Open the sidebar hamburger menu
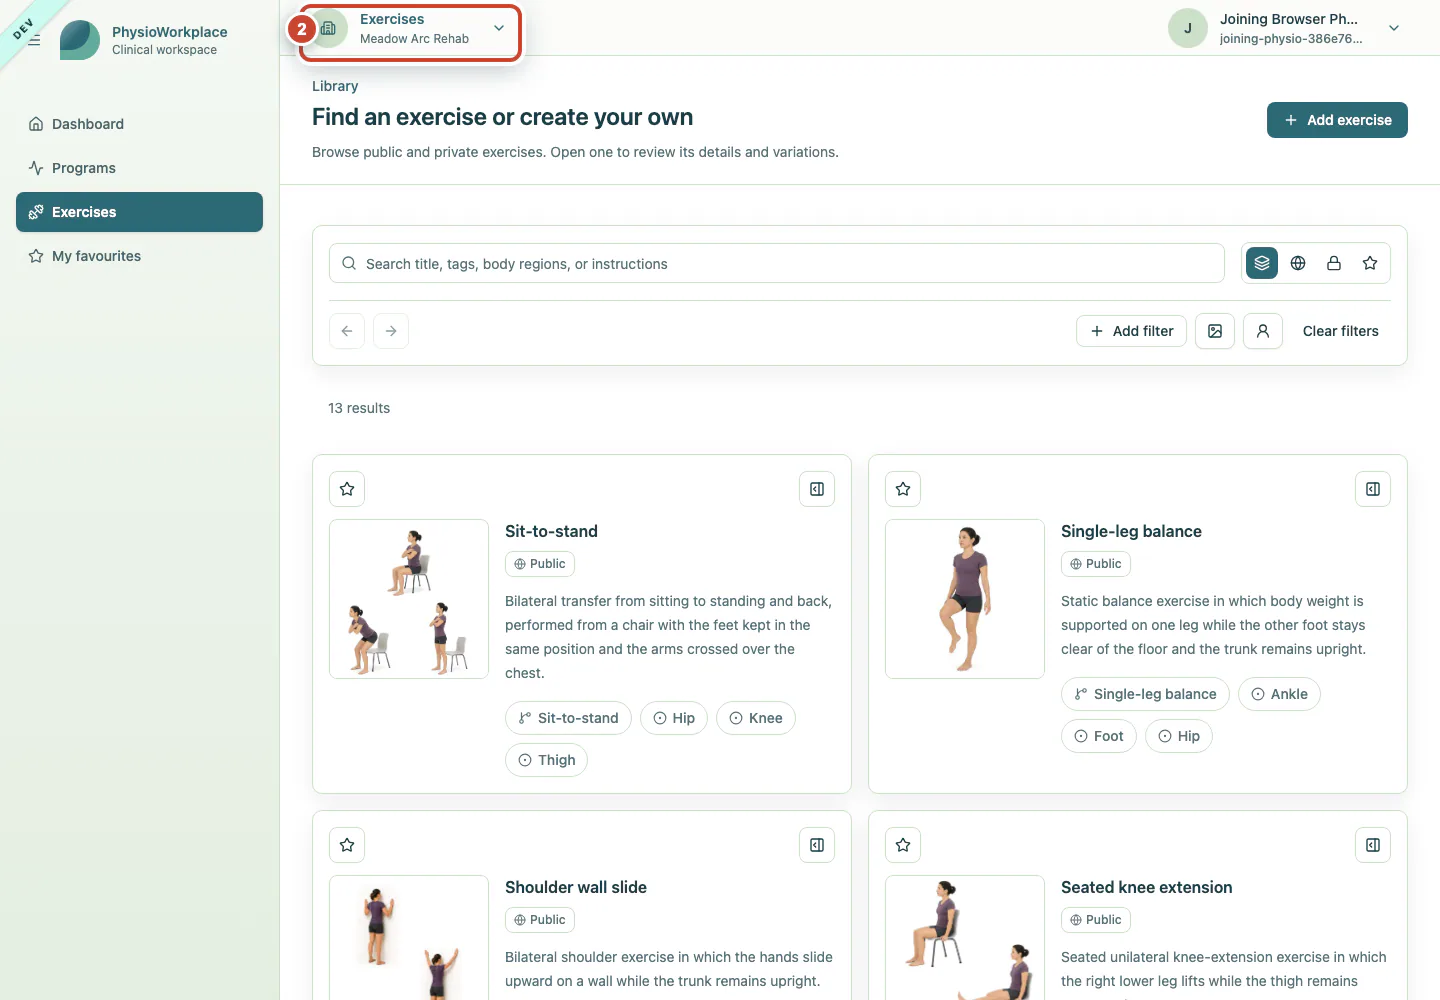This screenshot has height=1000, width=1440. tap(34, 40)
